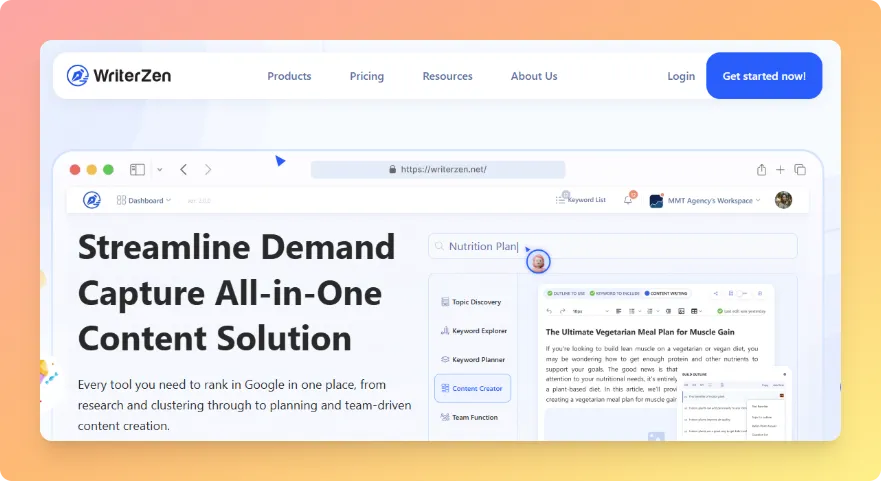Click the WriterZen logo in the top navigation
This screenshot has height=481, width=881.
(119, 75)
